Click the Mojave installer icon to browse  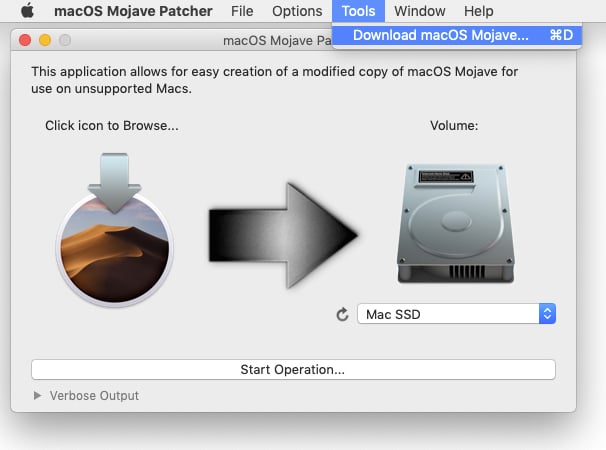(114, 230)
